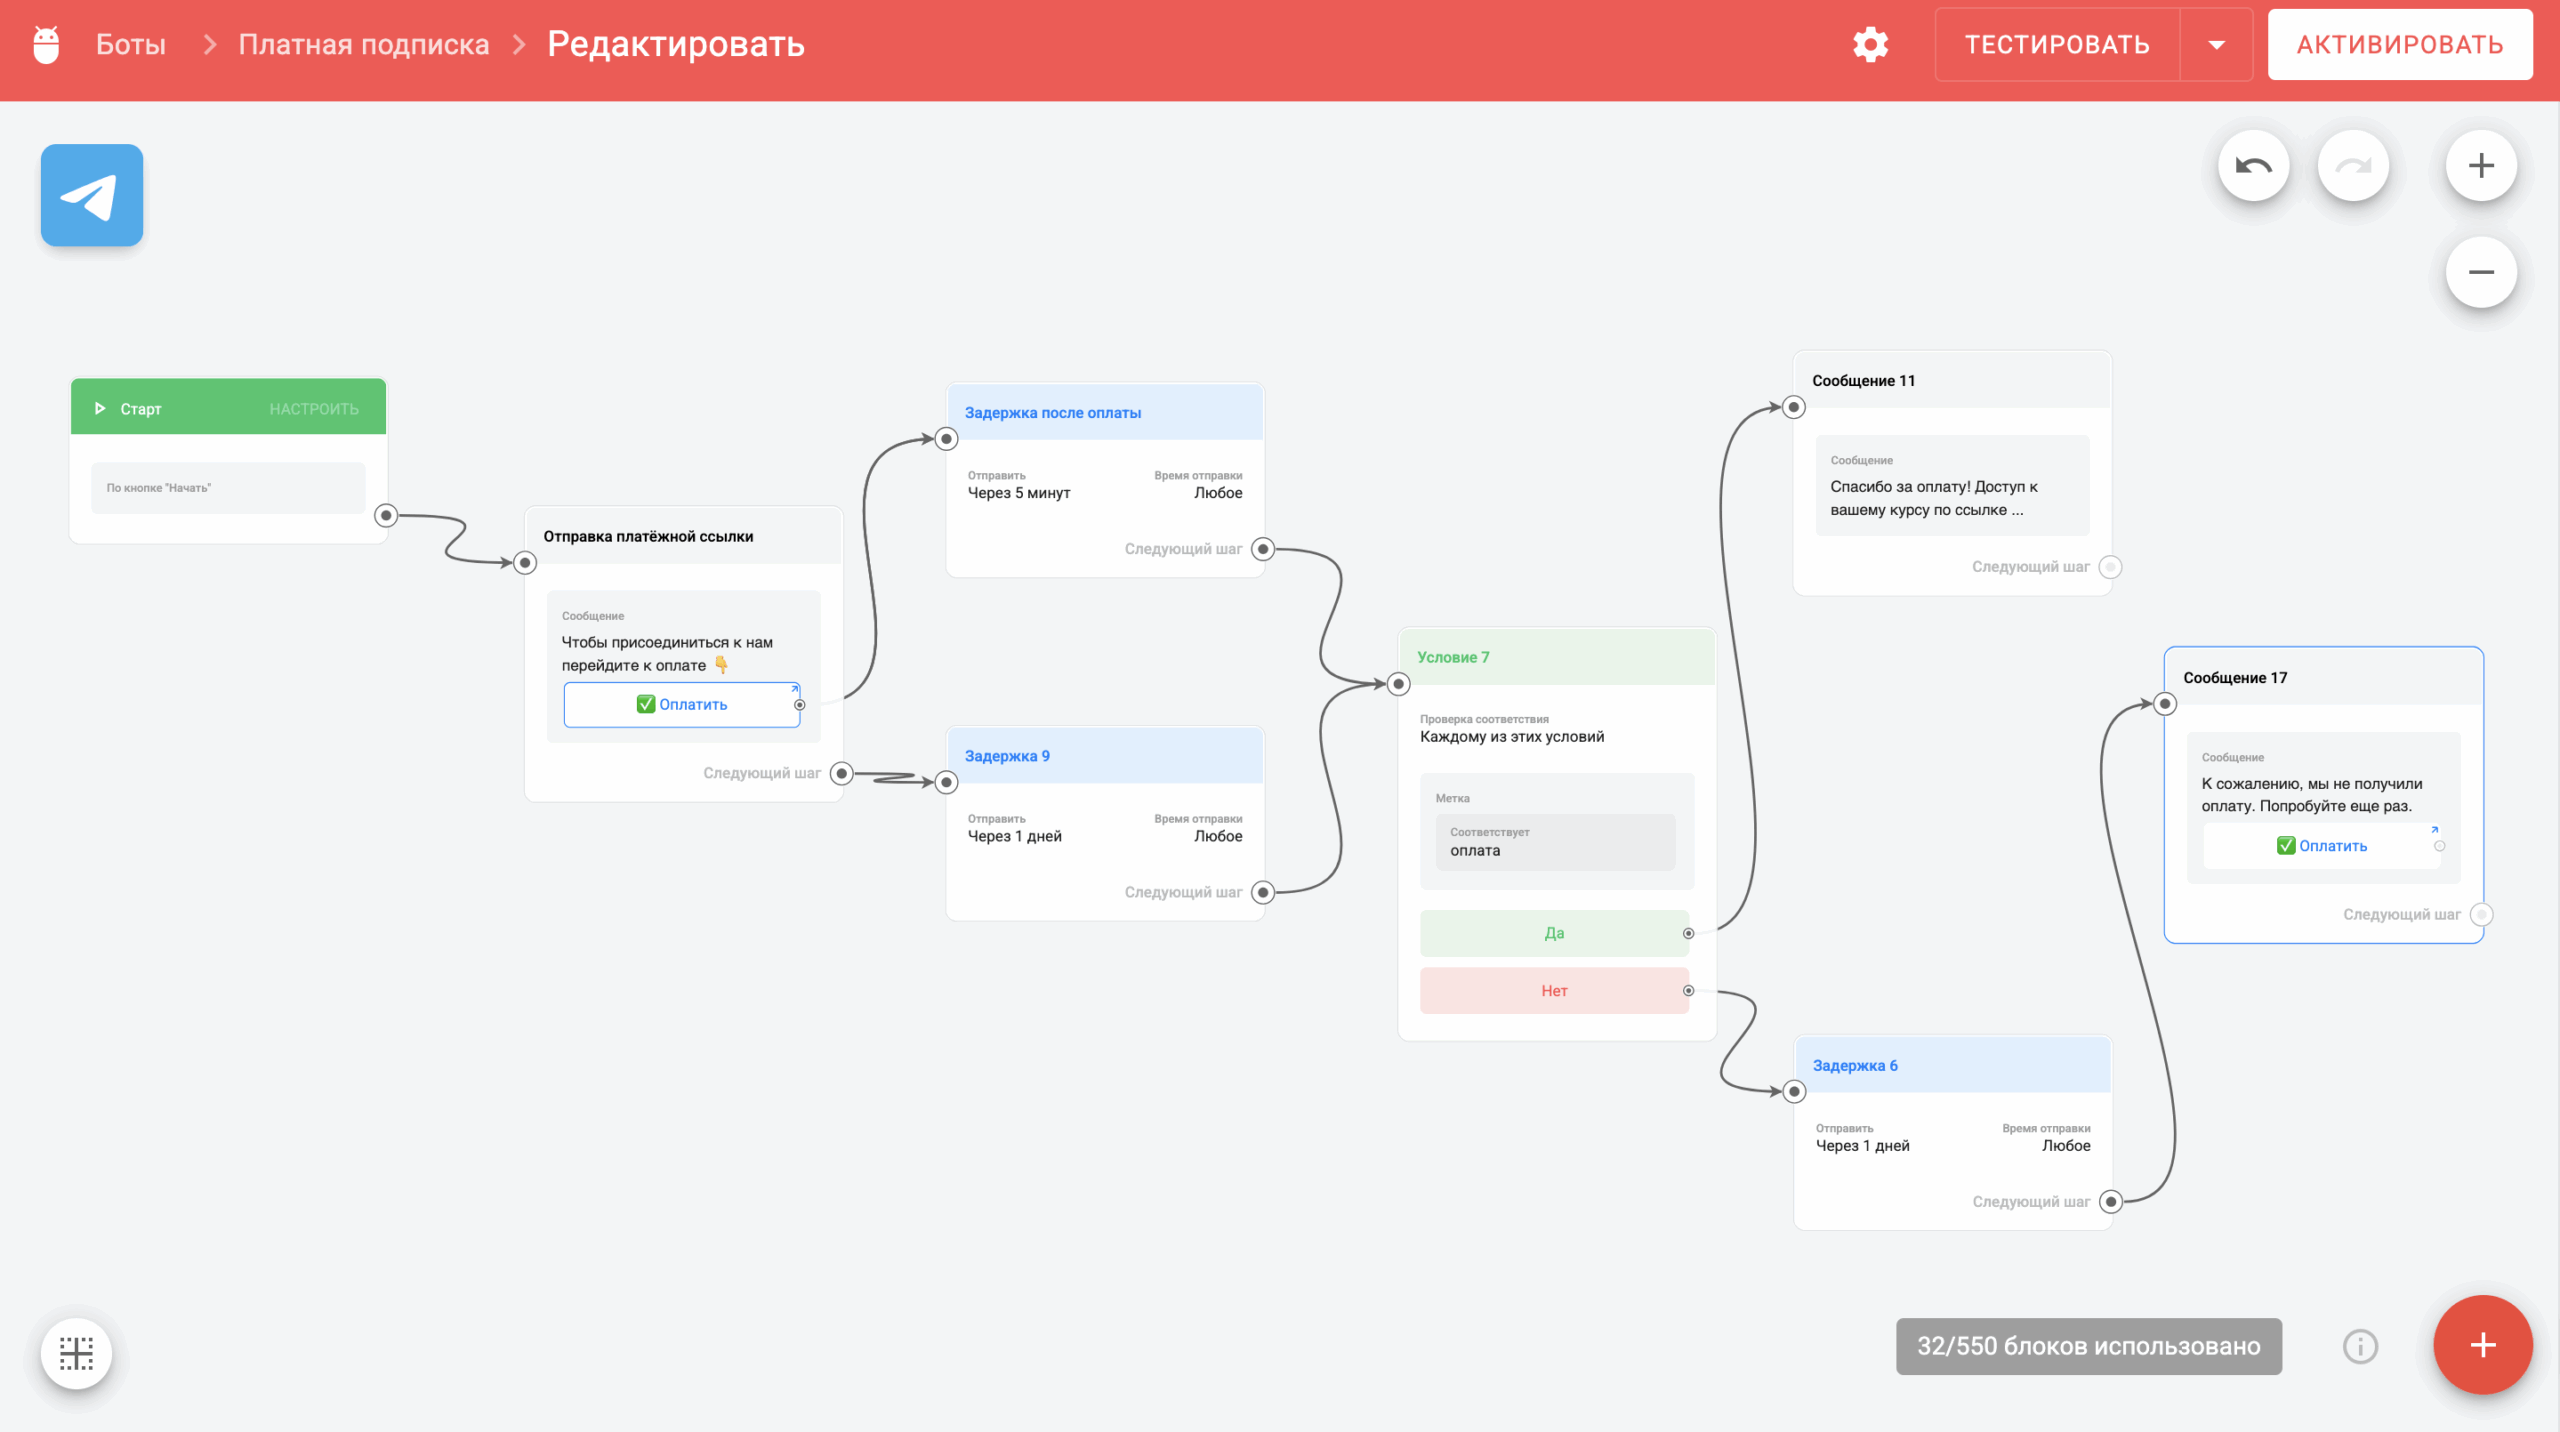Click Оплатить button in Сообщение 17
Screen dimensions: 2560x1432
click(x=2321, y=846)
